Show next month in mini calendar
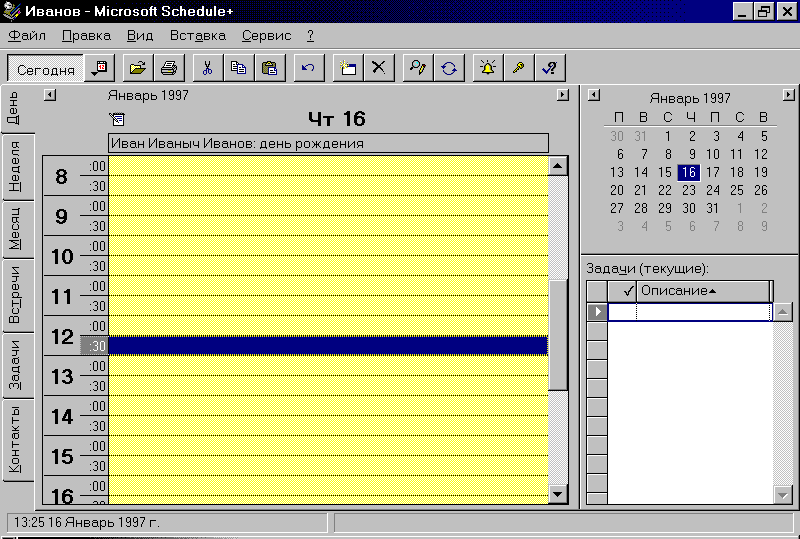Screen dimensions: 800x539 pyautogui.click(x=789, y=95)
